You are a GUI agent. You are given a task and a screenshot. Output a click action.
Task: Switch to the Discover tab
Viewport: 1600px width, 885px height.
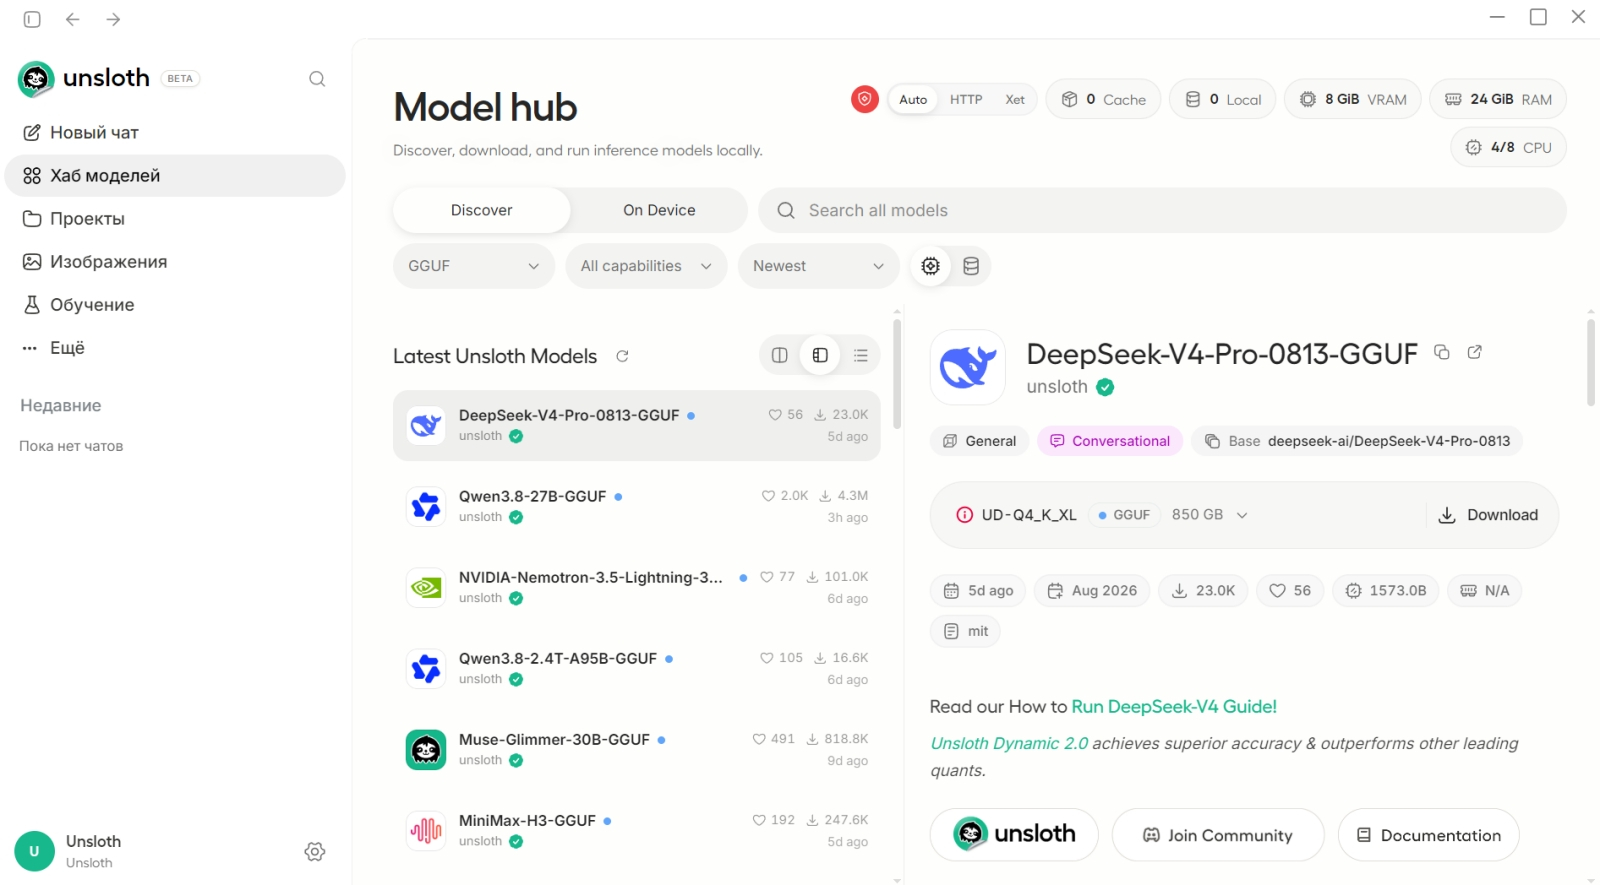coord(482,210)
